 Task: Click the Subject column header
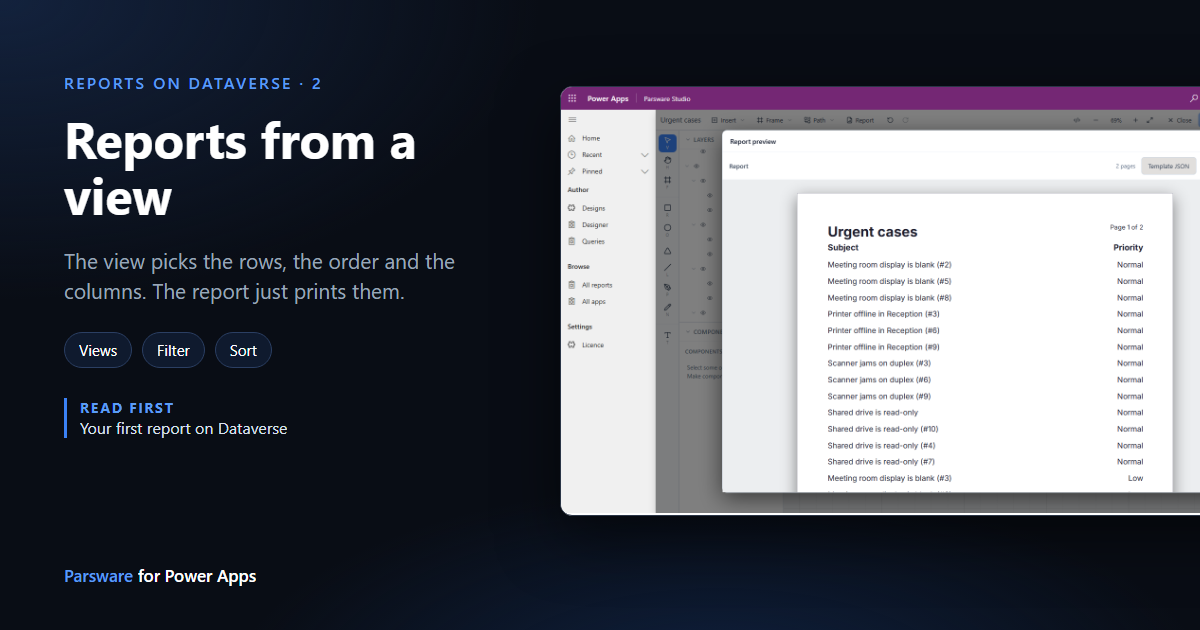(843, 247)
